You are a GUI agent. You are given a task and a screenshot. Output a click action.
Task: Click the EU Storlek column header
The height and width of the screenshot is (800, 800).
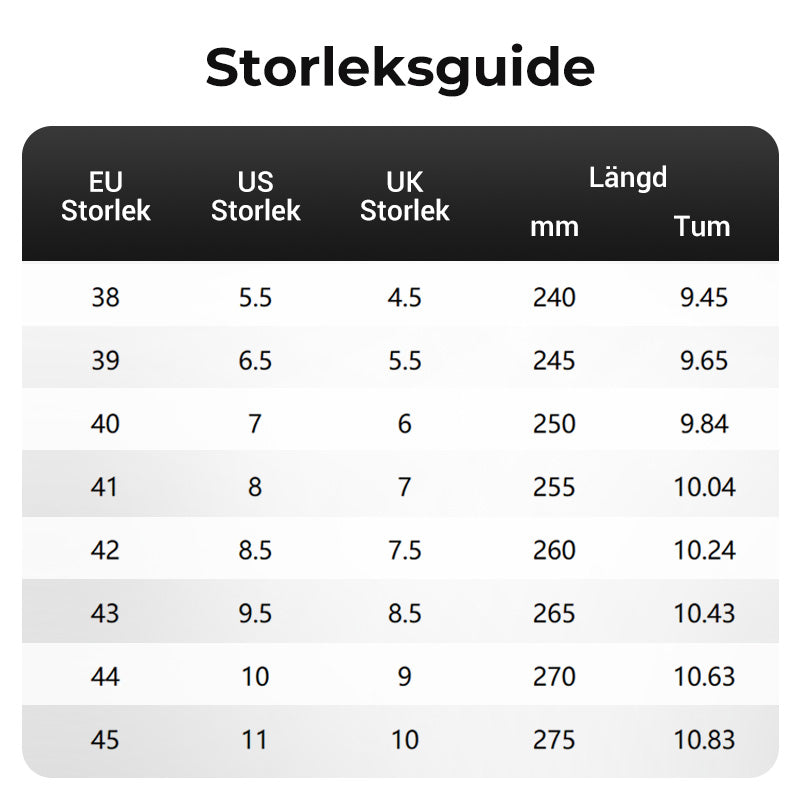(x=105, y=196)
